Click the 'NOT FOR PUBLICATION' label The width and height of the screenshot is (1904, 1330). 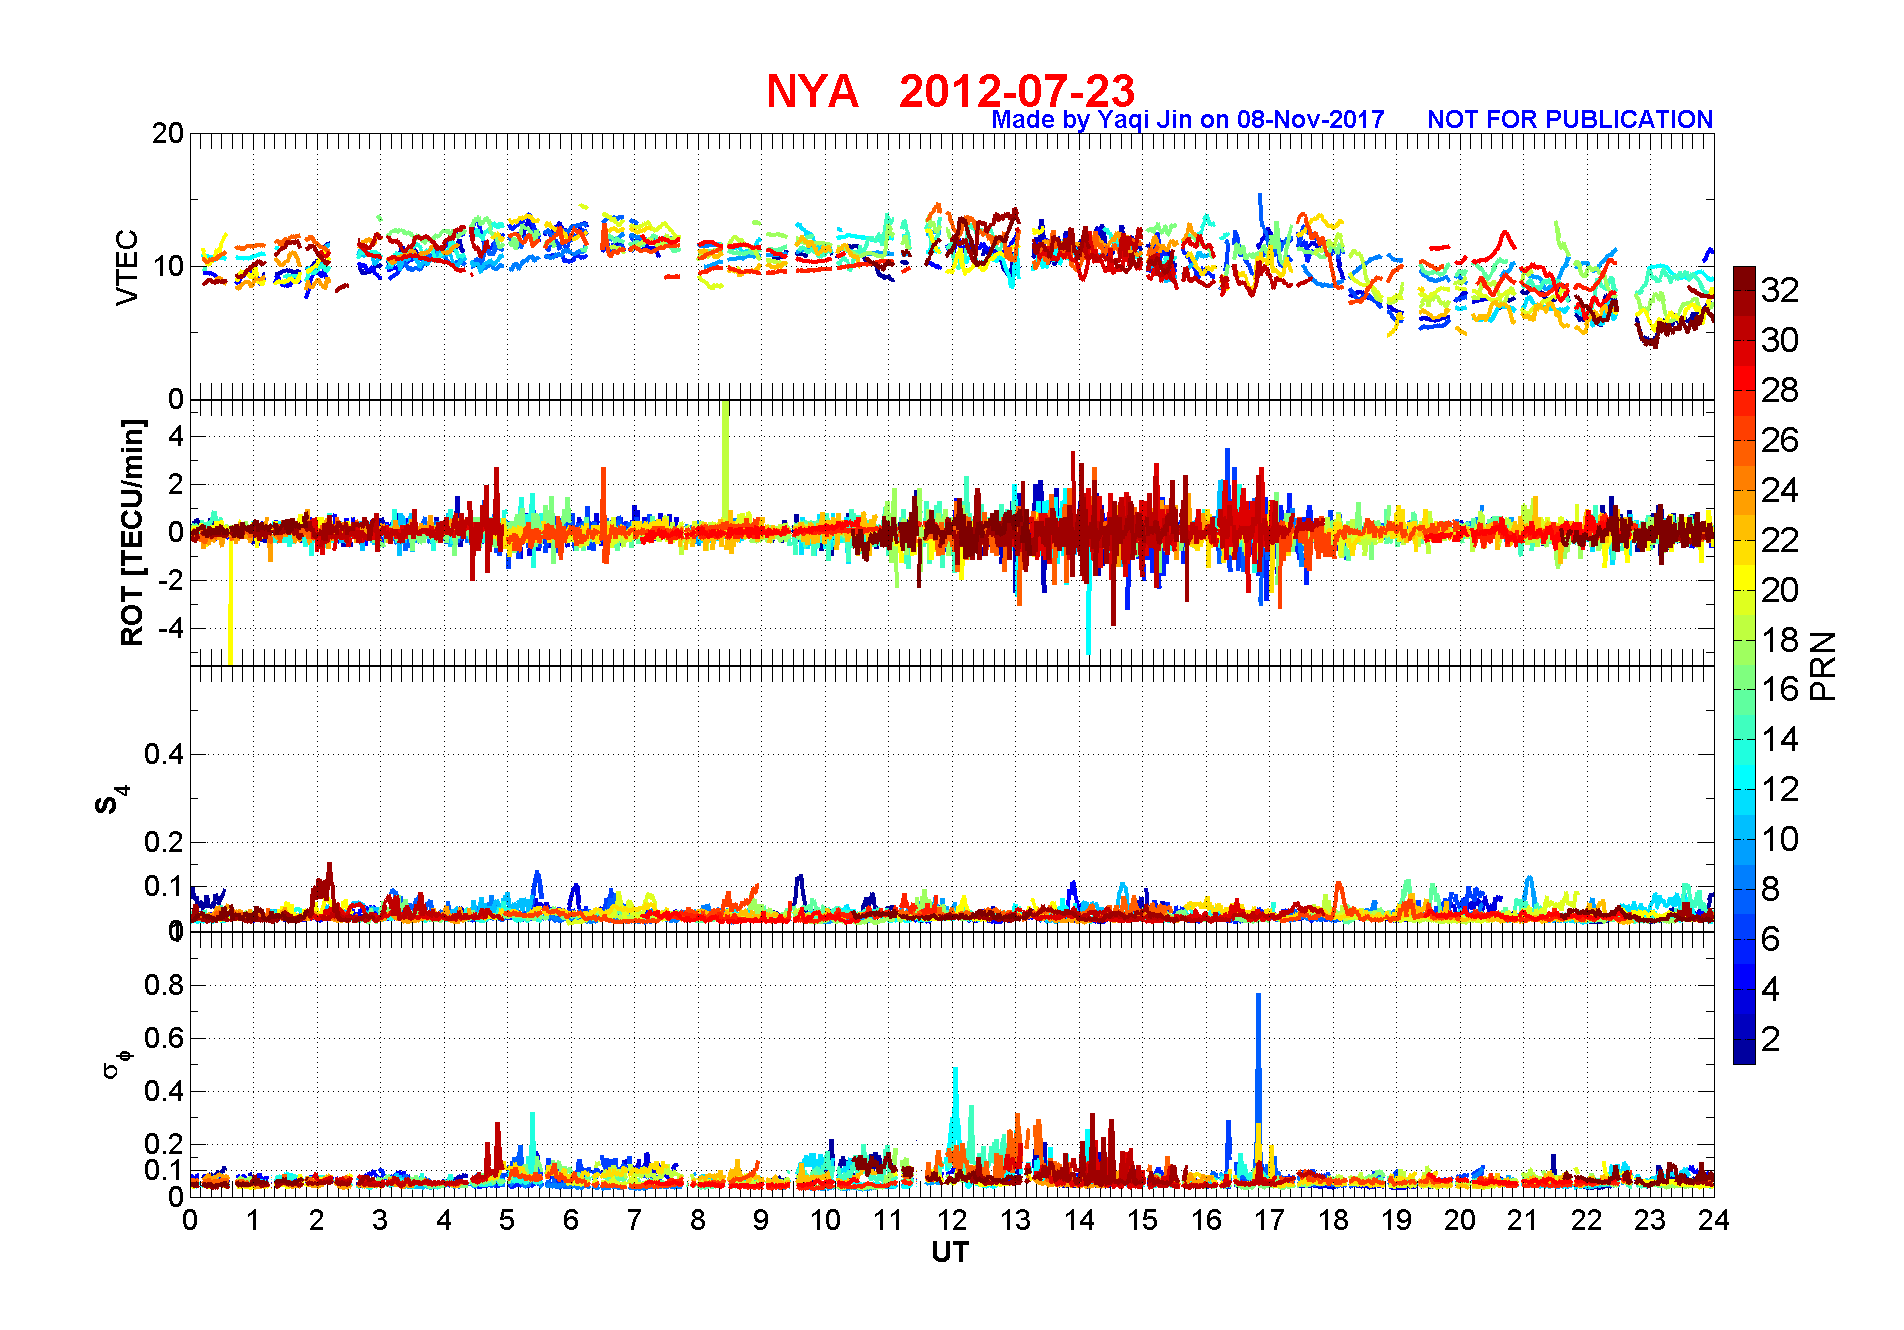(1570, 120)
